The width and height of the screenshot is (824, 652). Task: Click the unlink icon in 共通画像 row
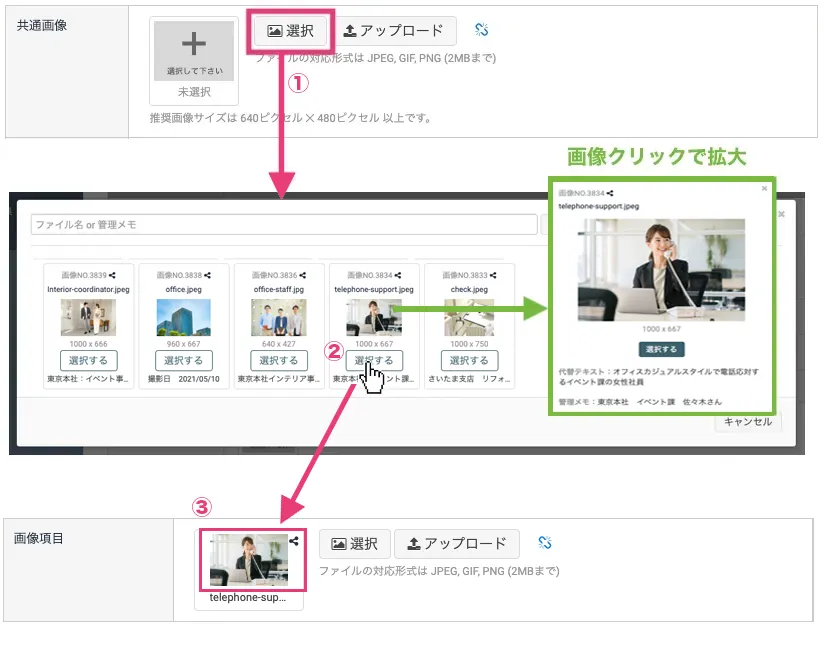[481, 30]
